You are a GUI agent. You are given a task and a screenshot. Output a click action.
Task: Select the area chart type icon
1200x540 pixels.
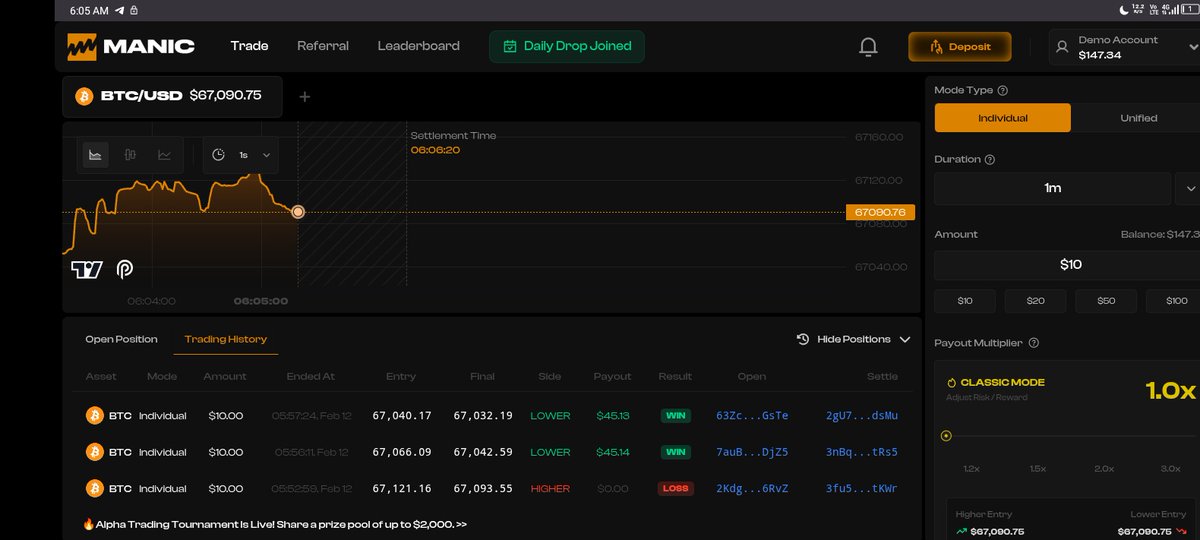pos(95,155)
